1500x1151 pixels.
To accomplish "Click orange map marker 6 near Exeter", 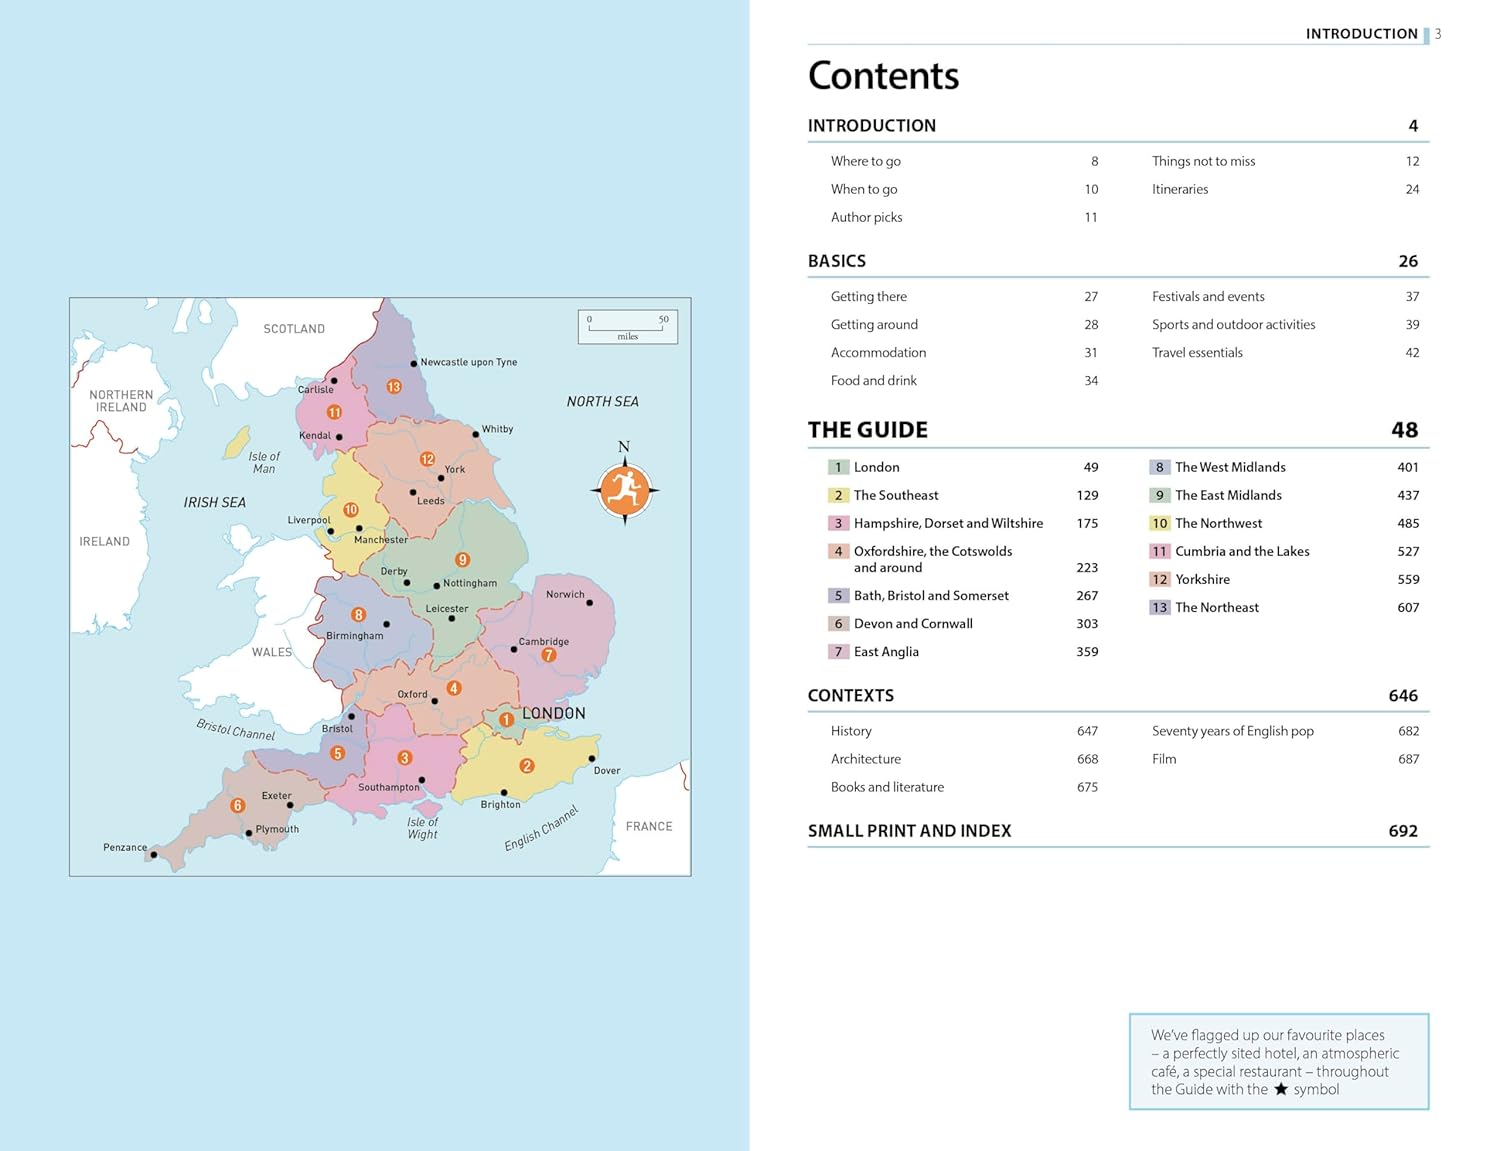I will (238, 805).
